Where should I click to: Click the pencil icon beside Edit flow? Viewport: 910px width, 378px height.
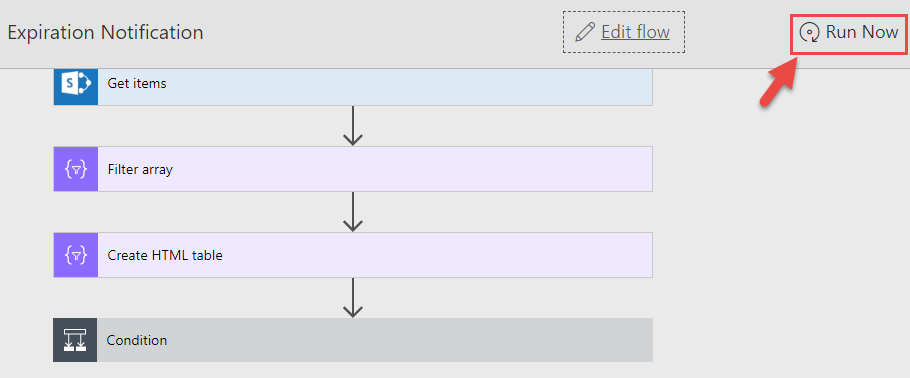tap(585, 32)
